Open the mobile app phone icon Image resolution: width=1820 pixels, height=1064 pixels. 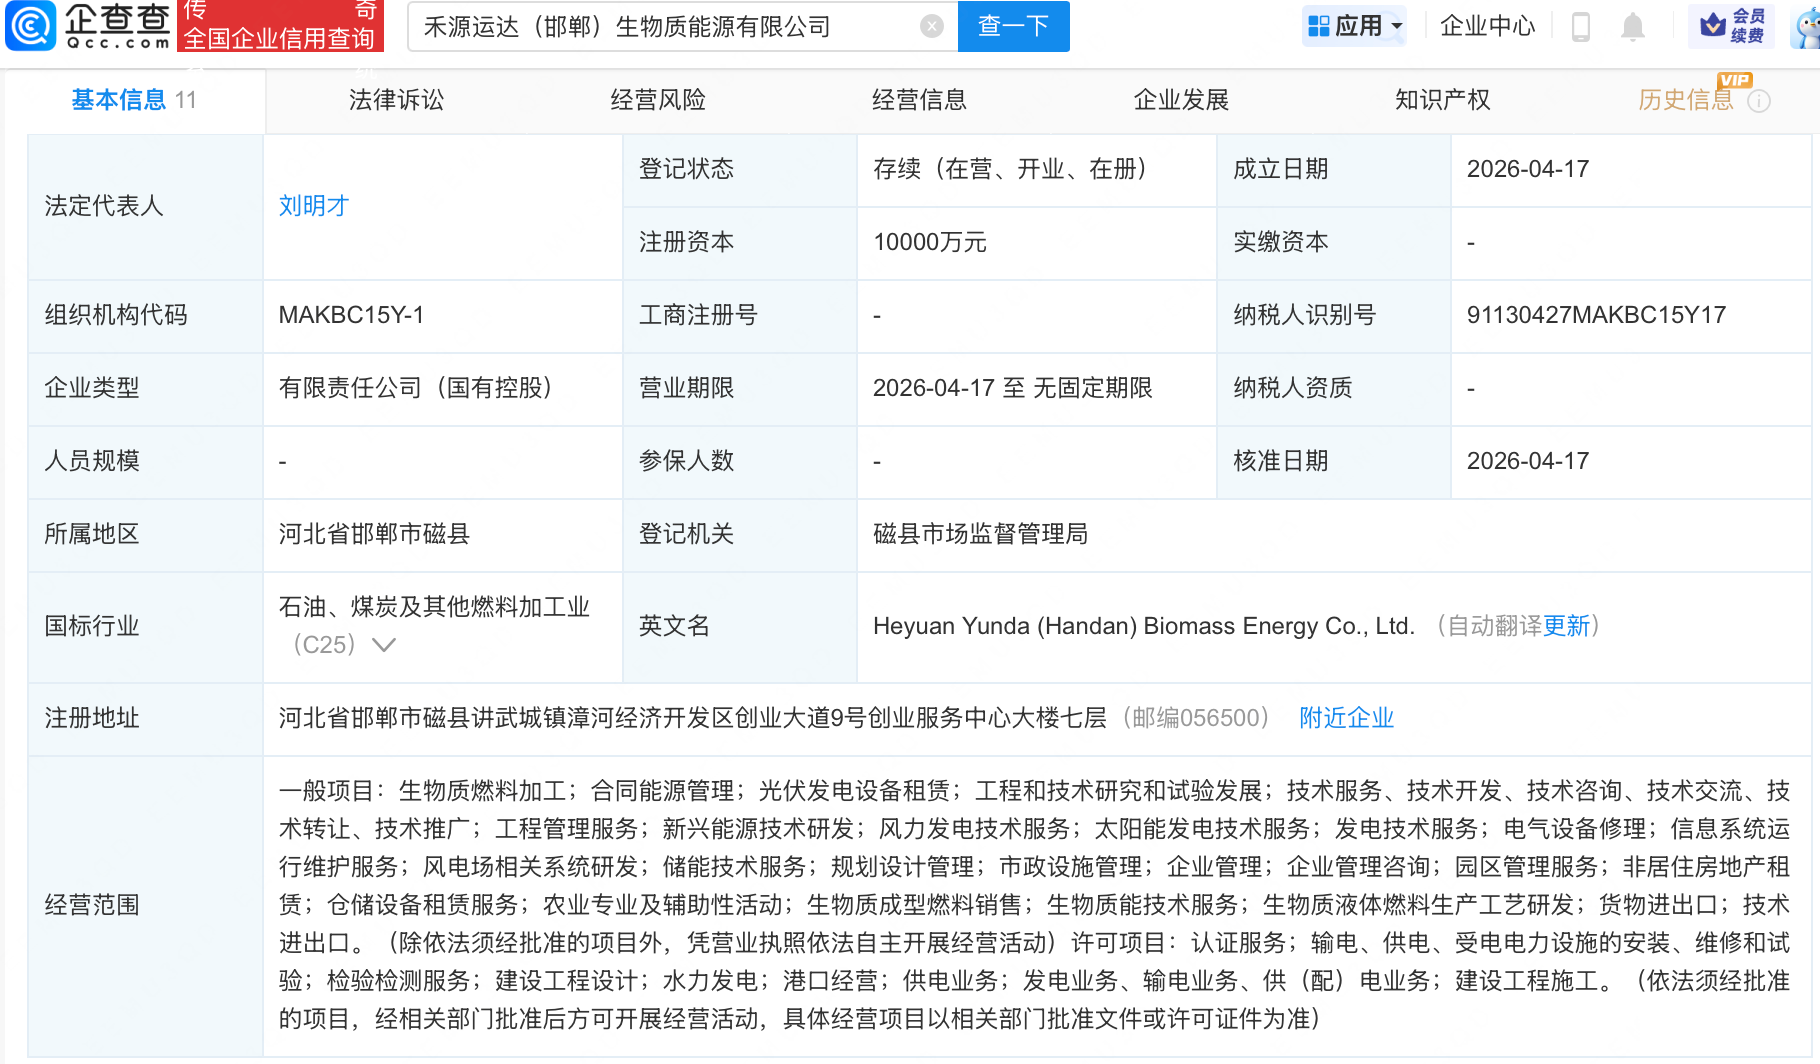[x=1581, y=26]
